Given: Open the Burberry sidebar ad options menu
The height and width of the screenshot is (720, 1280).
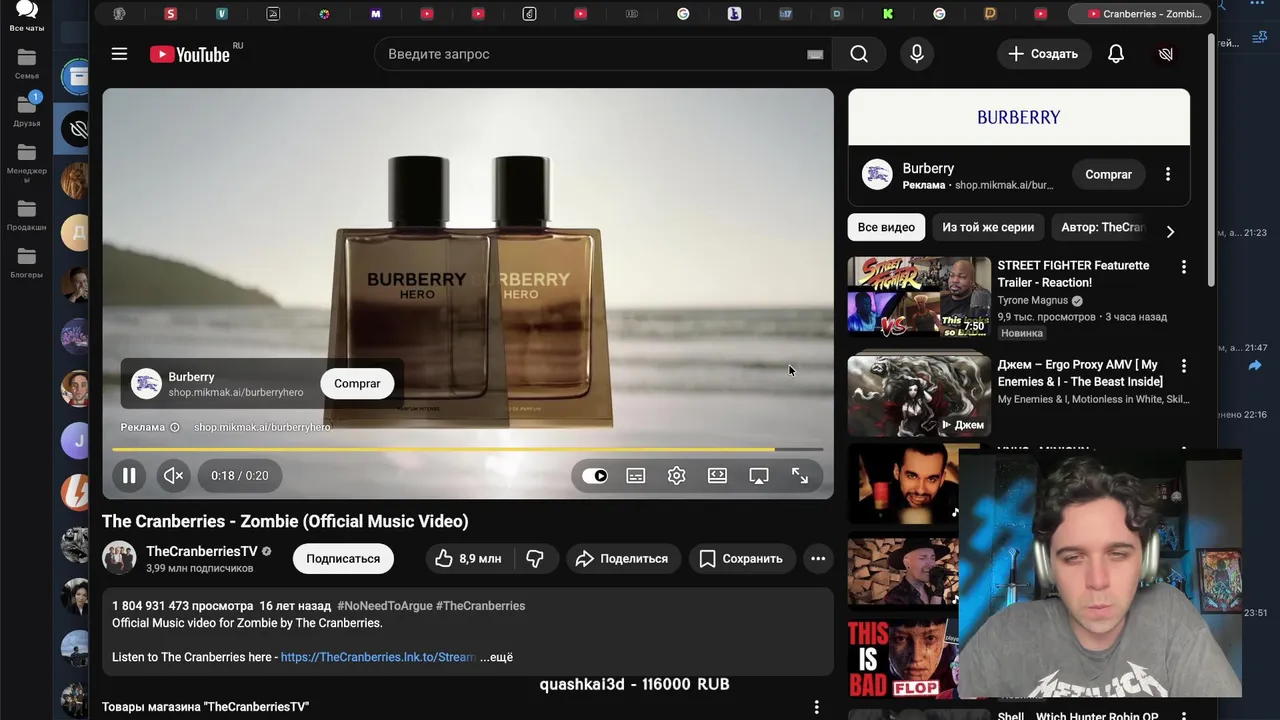Looking at the screenshot, I should pos(1168,174).
